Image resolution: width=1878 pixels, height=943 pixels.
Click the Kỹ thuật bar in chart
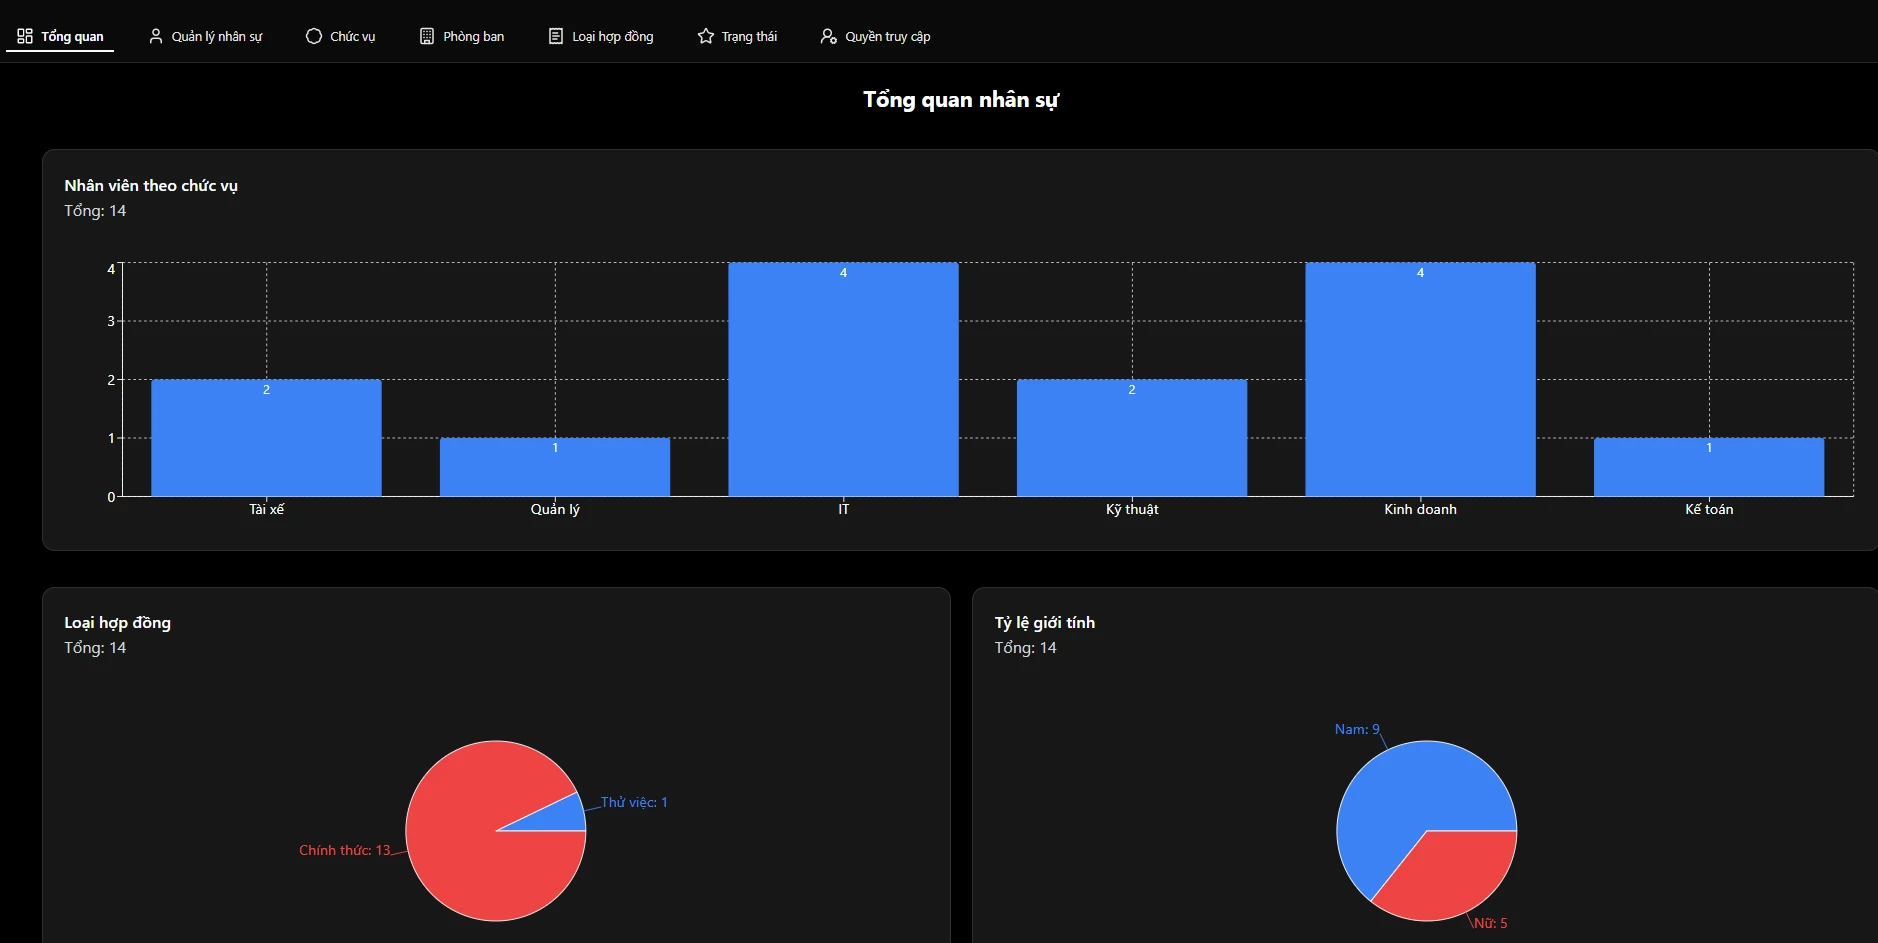(x=1132, y=438)
